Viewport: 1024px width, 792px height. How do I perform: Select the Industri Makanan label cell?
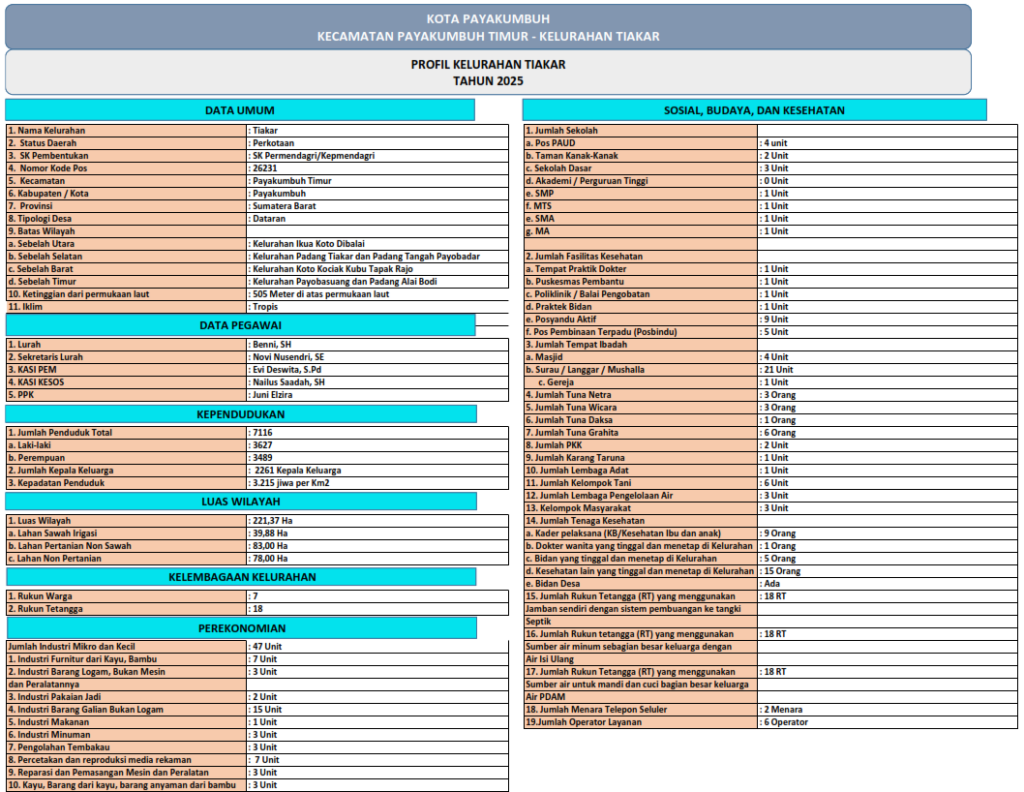(126, 722)
